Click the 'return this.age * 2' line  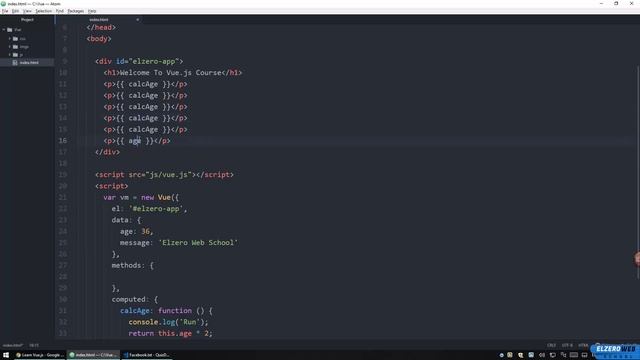(170, 333)
